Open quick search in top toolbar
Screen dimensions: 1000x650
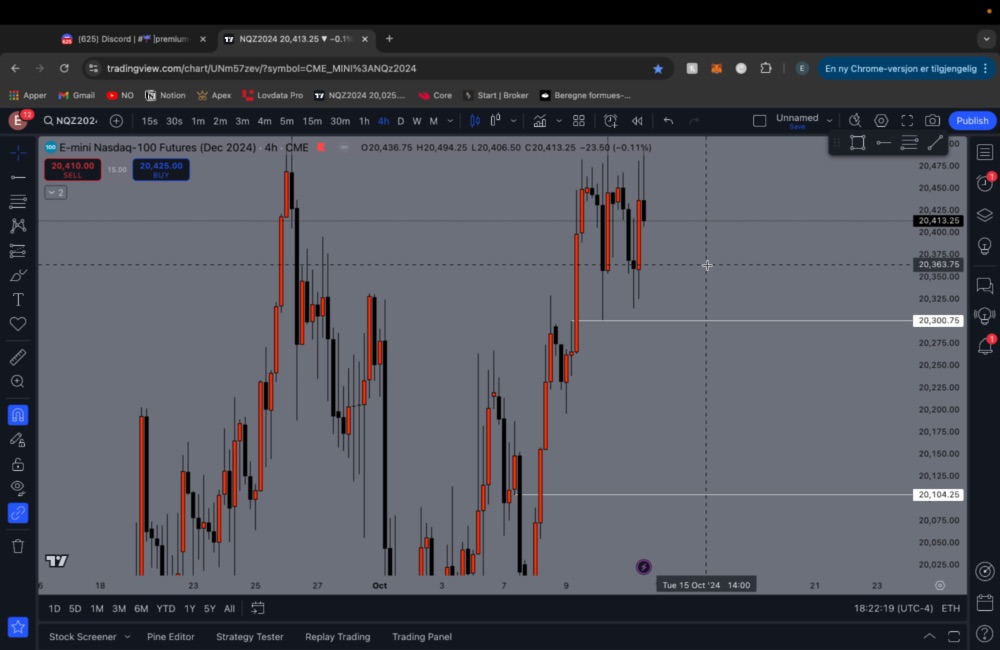pyautogui.click(x=855, y=121)
